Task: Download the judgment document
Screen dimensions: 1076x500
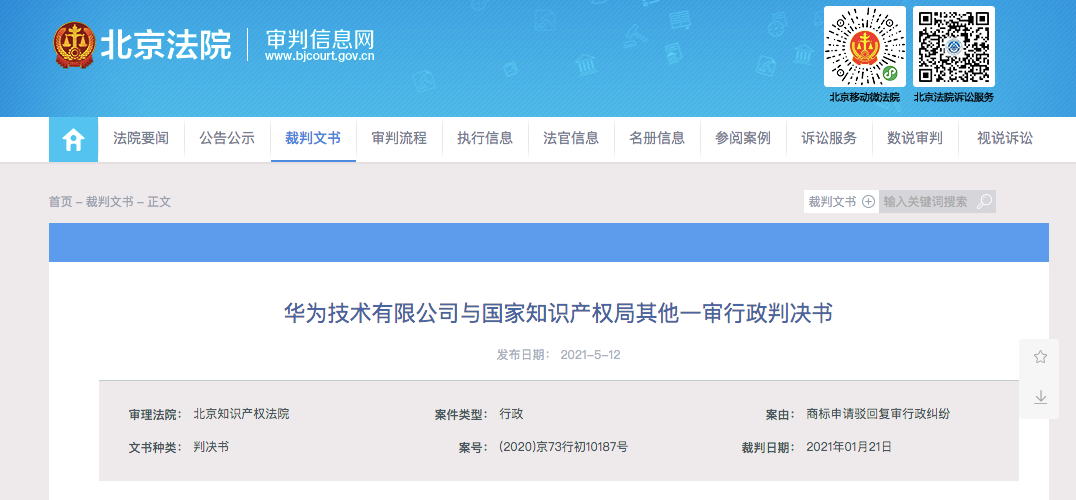Action: tap(1040, 396)
